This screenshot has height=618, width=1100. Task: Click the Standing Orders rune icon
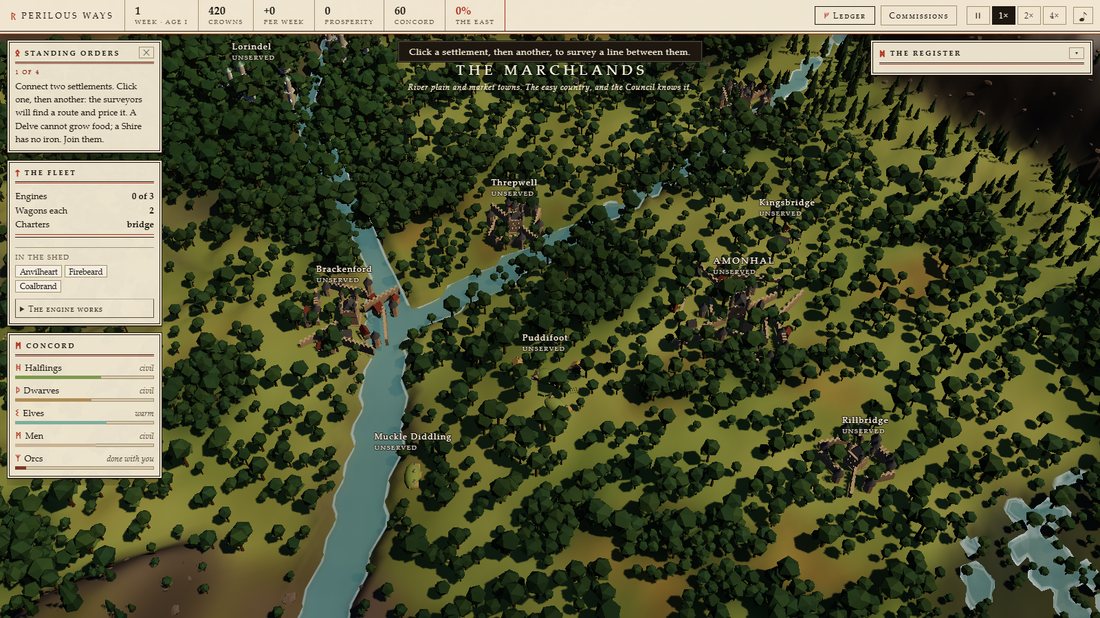pyautogui.click(x=18, y=53)
